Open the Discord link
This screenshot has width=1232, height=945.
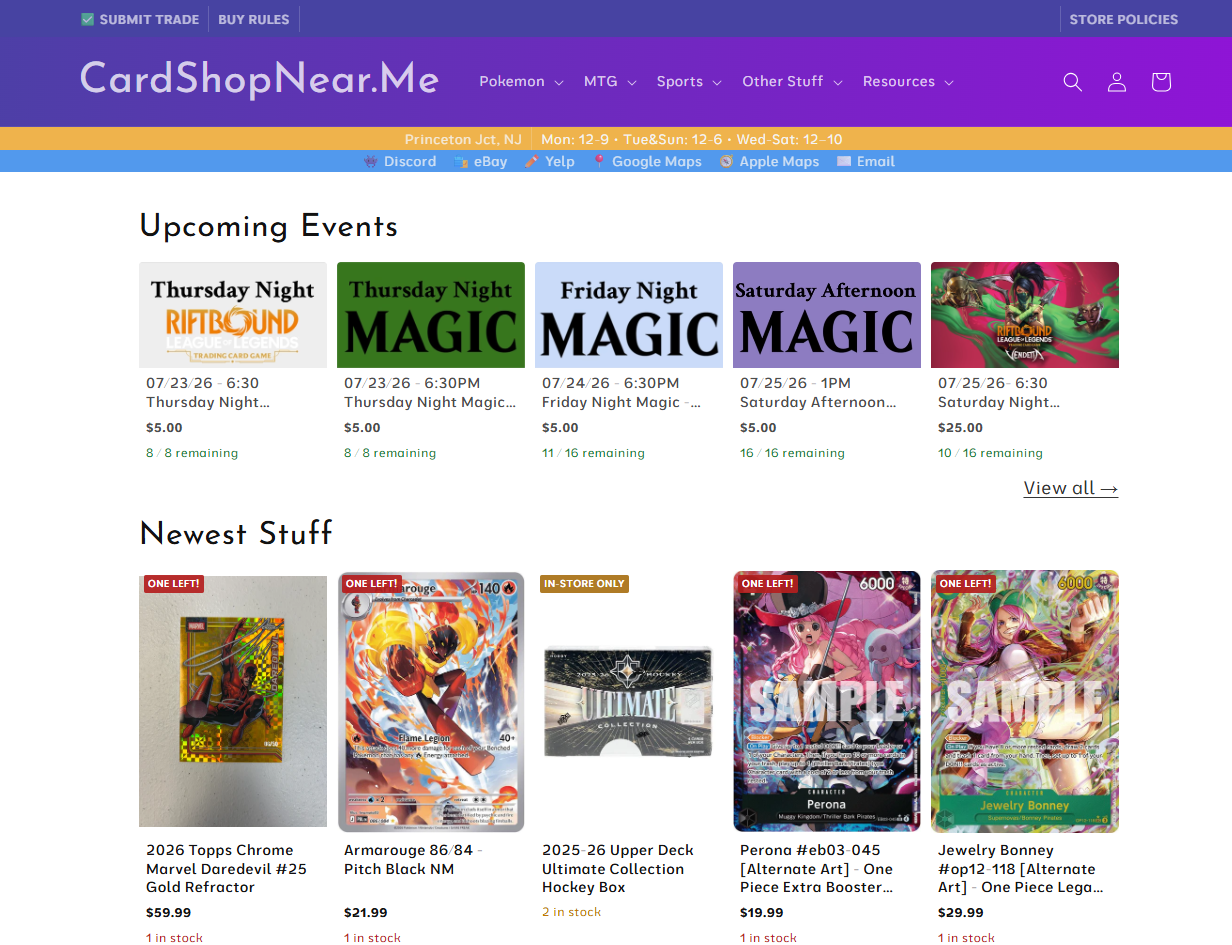pos(410,161)
